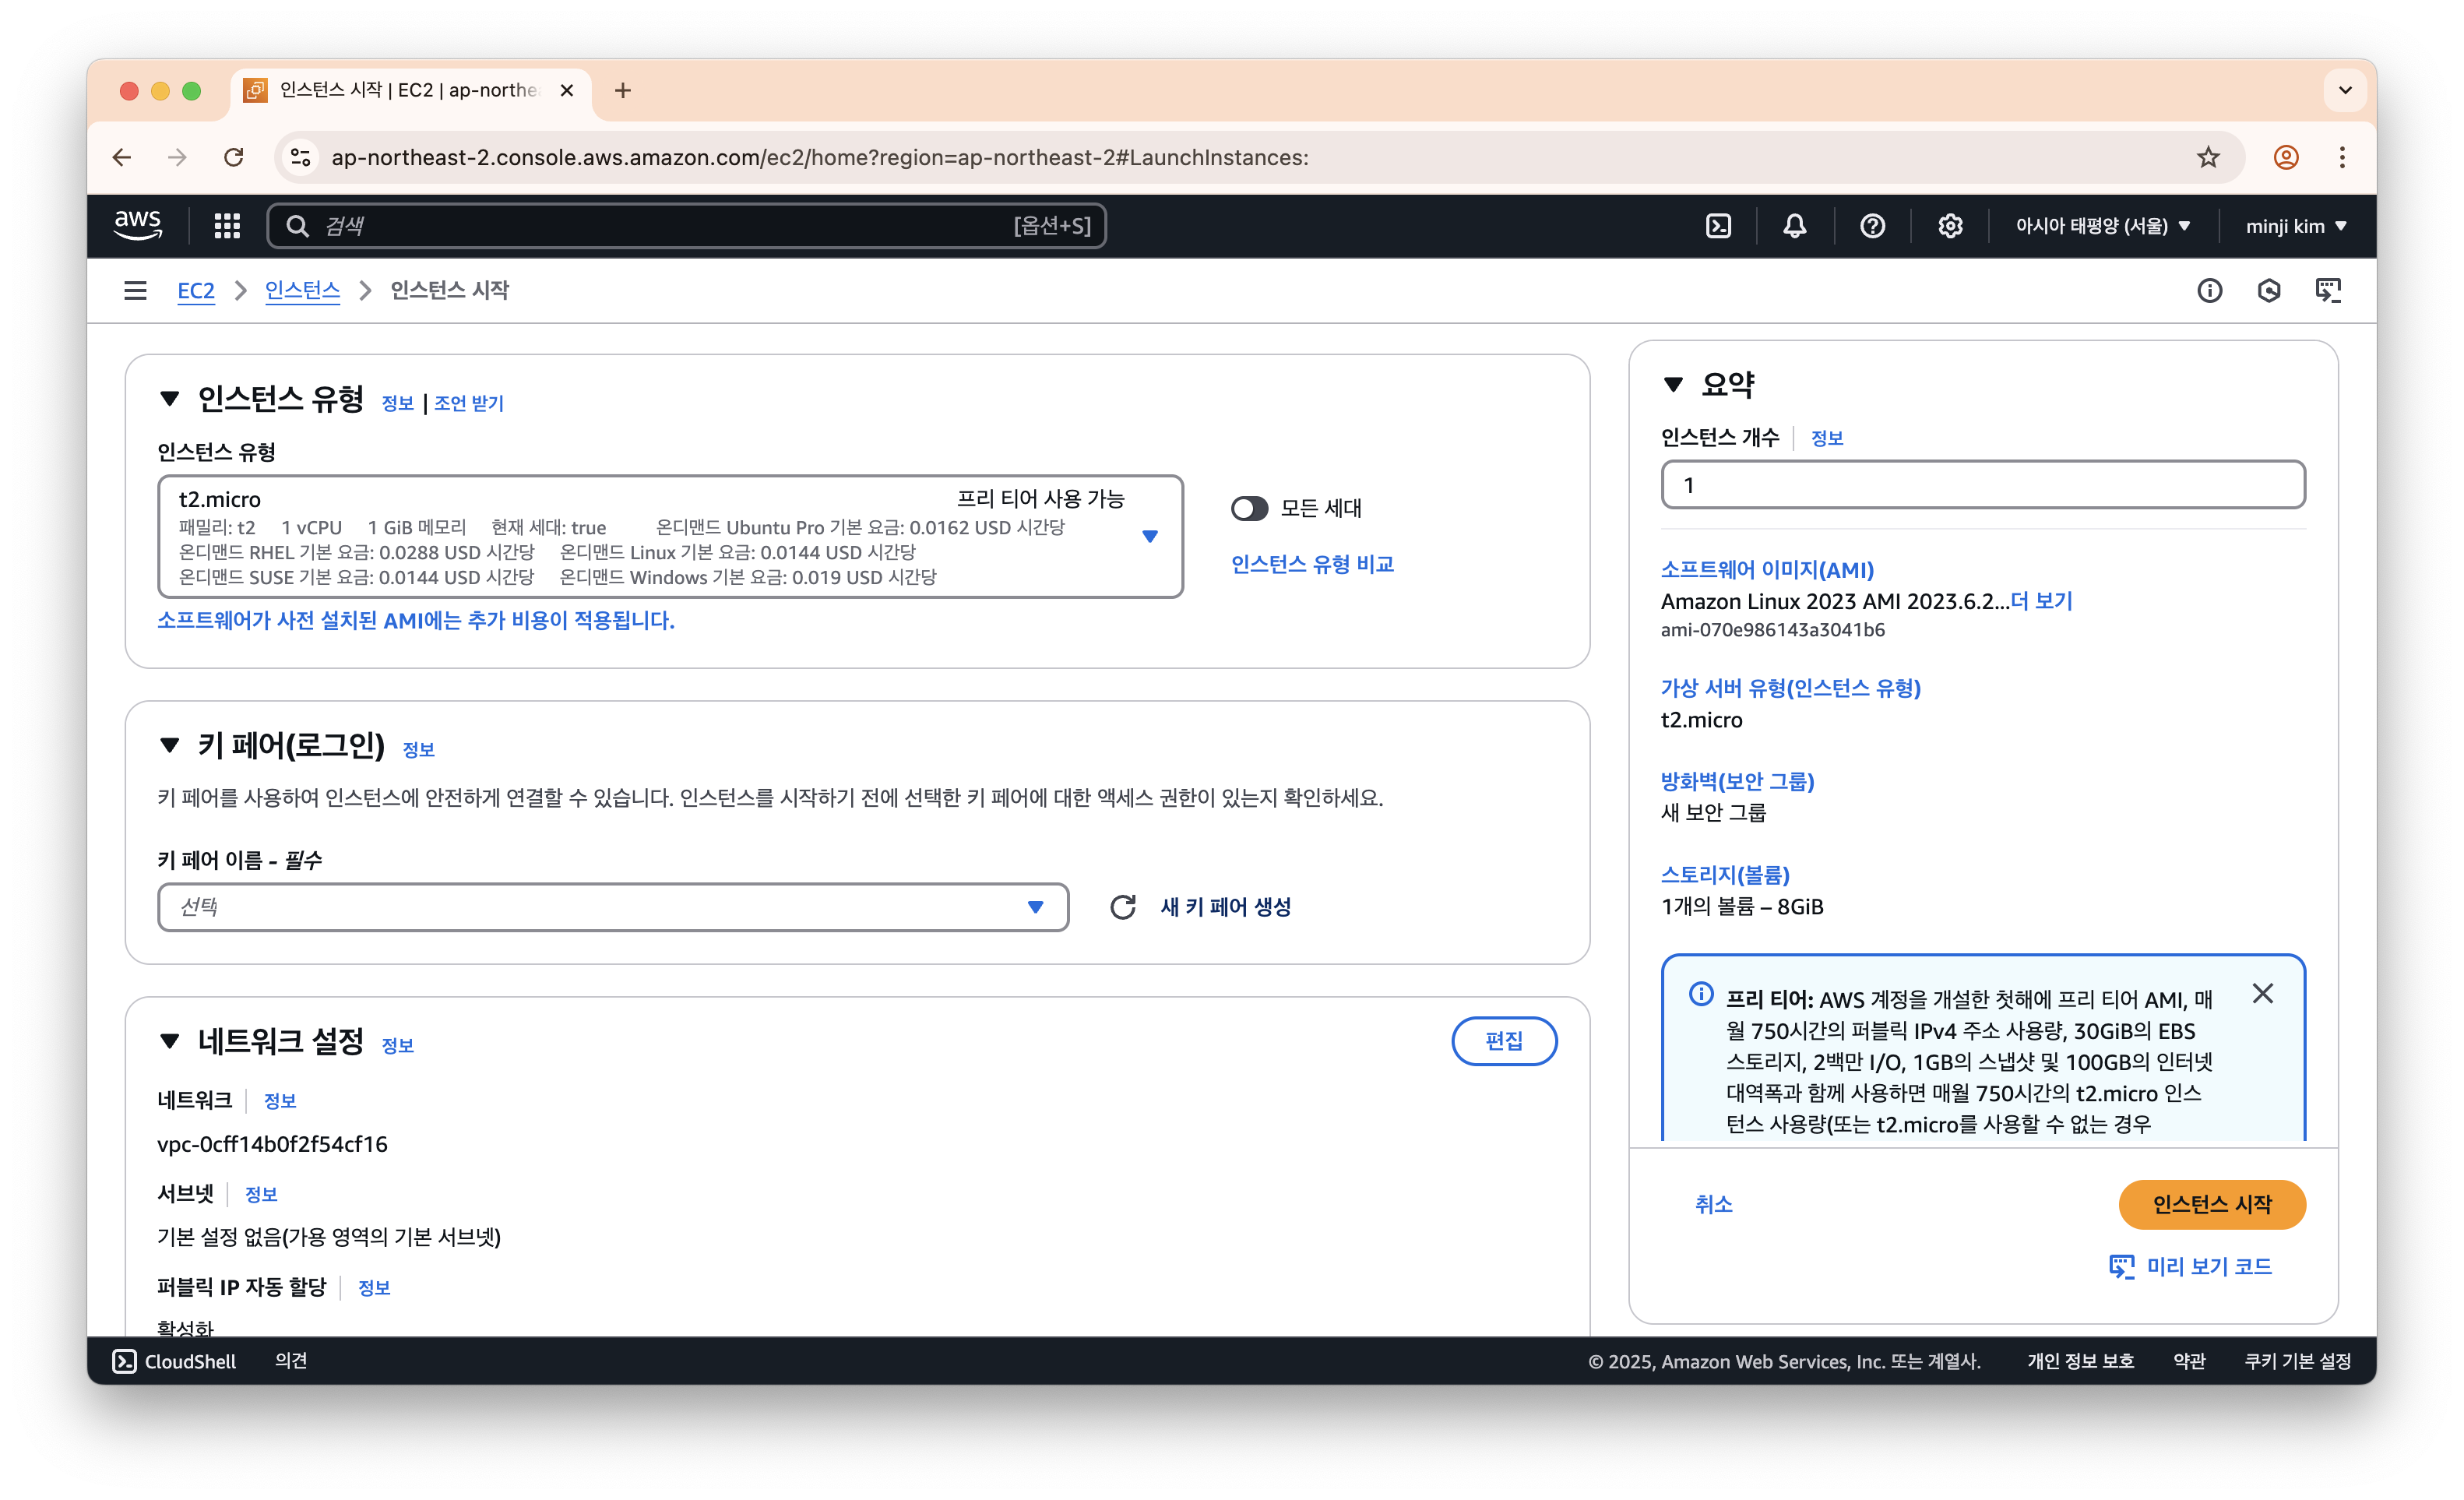
Task: Open the 아시아 태평양 (서울) region selector
Action: tap(2103, 226)
